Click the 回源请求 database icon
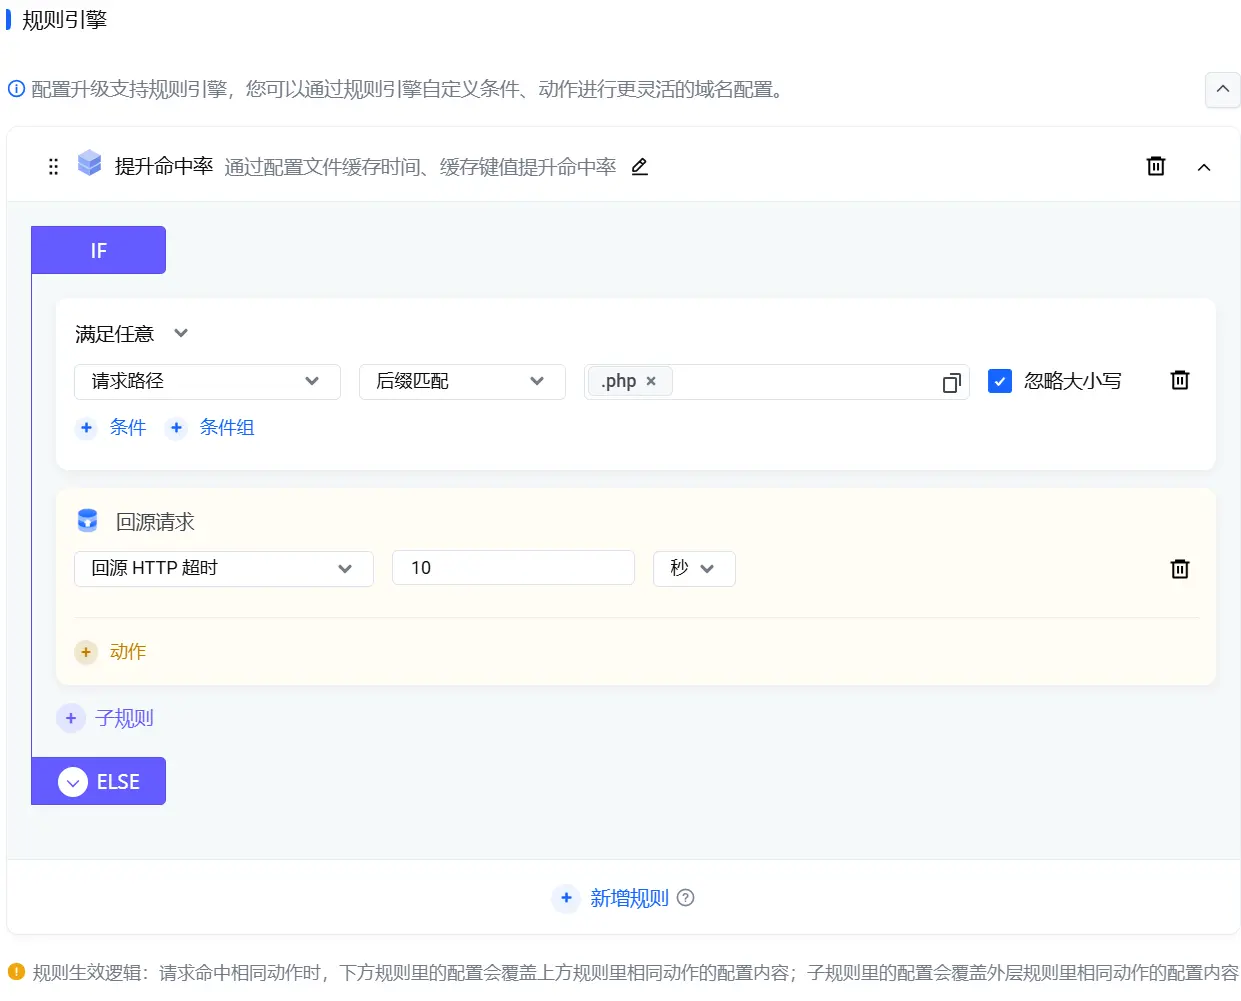The height and width of the screenshot is (1001, 1241). 88,520
